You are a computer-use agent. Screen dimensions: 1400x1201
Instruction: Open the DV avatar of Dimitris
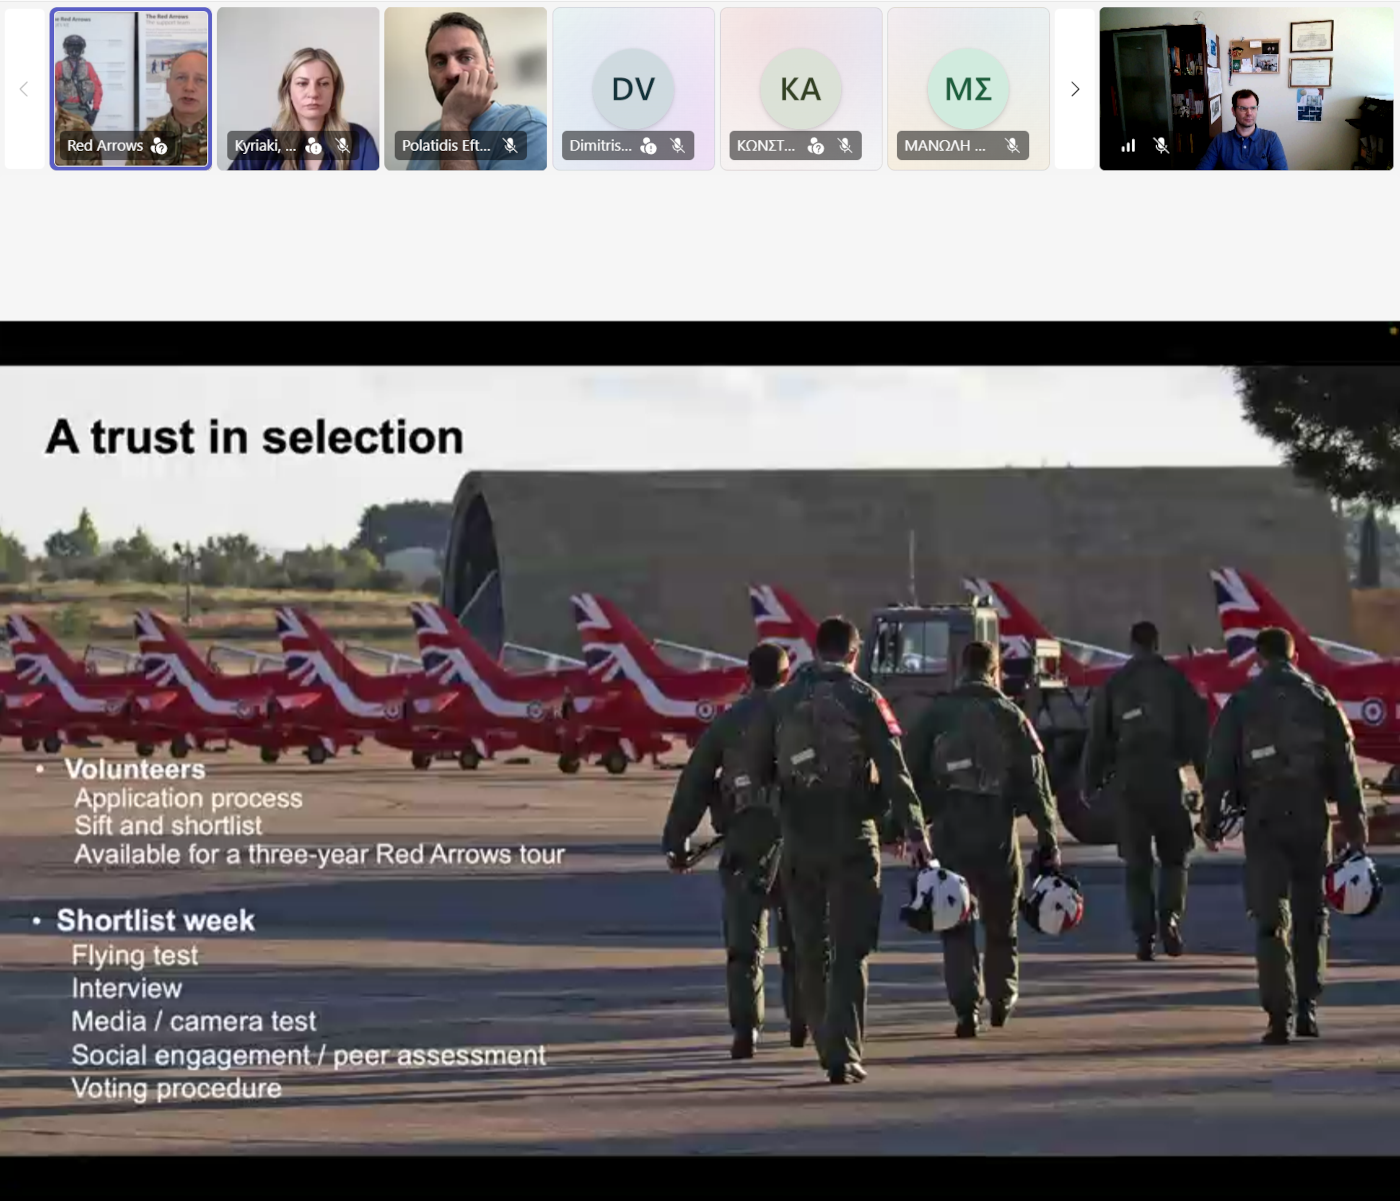pyautogui.click(x=633, y=89)
